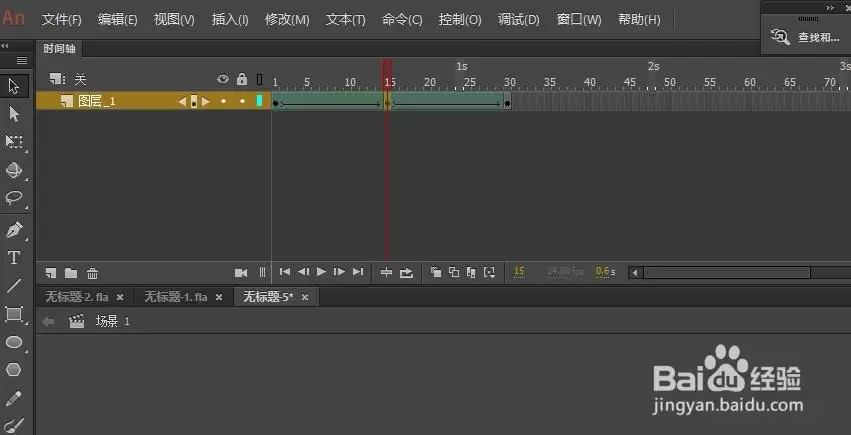Select the Line tool
Image resolution: width=851 pixels, height=435 pixels.
(x=14, y=286)
